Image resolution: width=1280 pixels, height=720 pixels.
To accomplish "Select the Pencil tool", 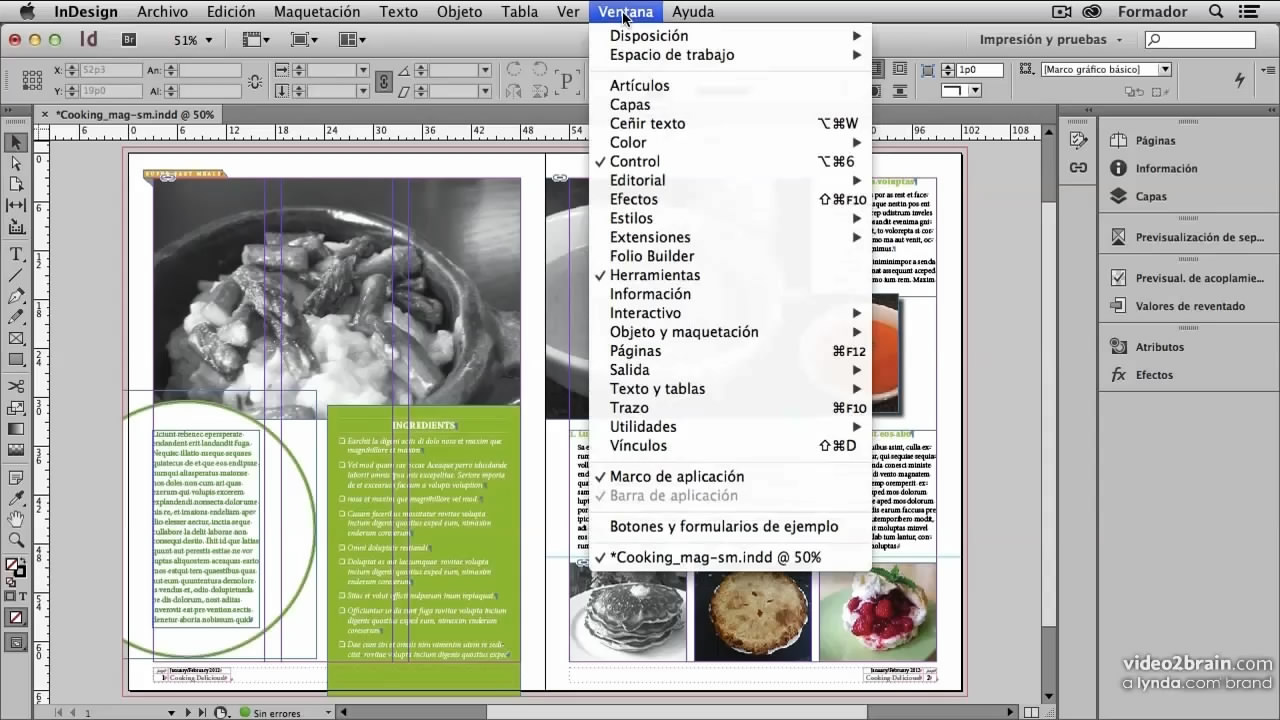I will [16, 317].
